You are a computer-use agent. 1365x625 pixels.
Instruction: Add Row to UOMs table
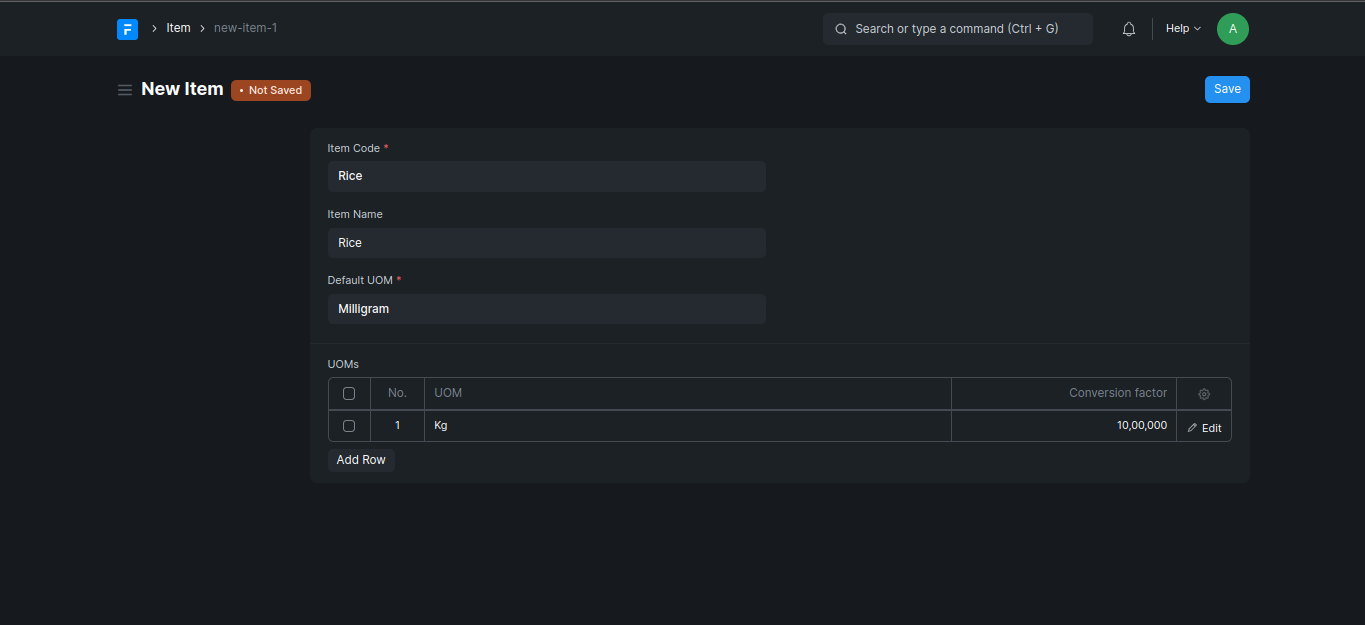[x=361, y=460]
